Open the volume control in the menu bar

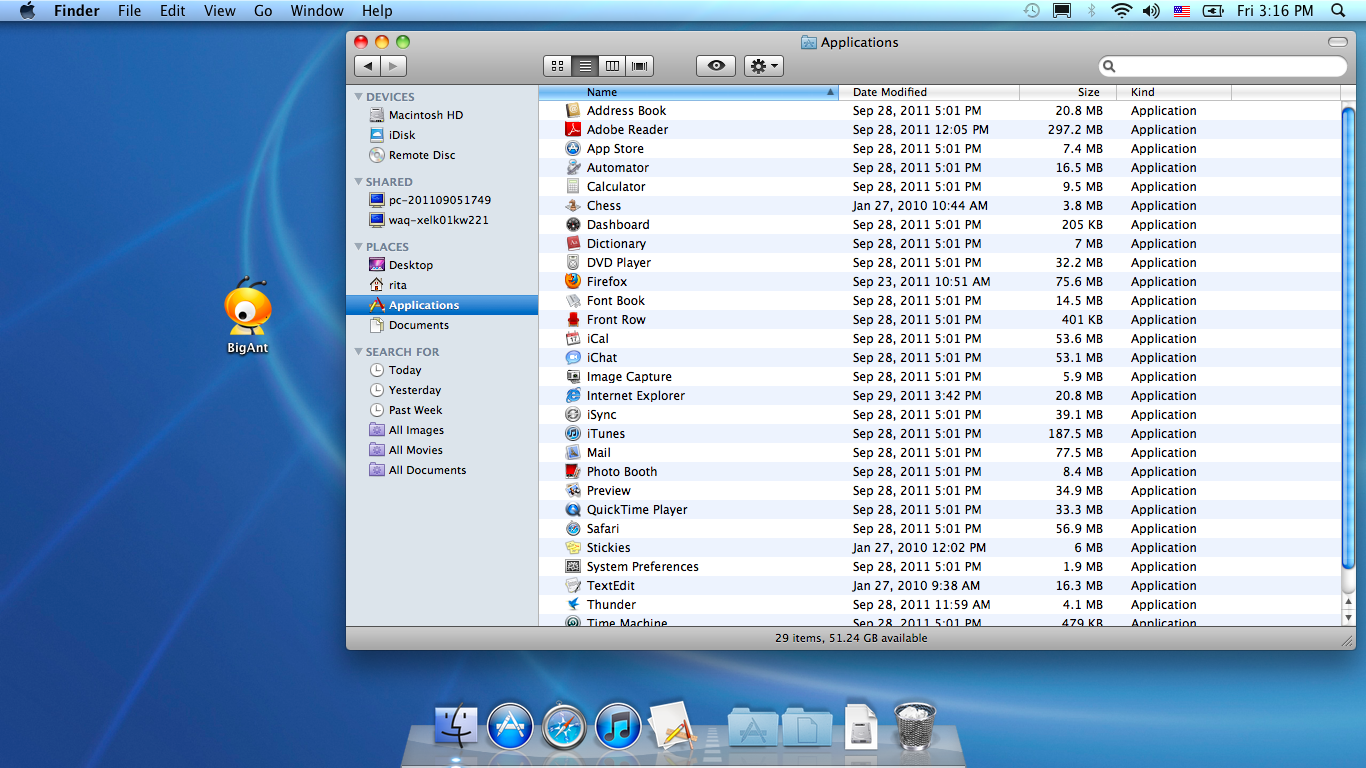(1151, 11)
